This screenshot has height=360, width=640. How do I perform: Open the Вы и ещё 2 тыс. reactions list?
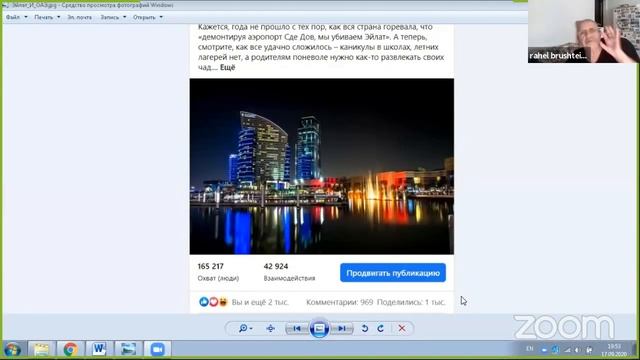coord(260,302)
